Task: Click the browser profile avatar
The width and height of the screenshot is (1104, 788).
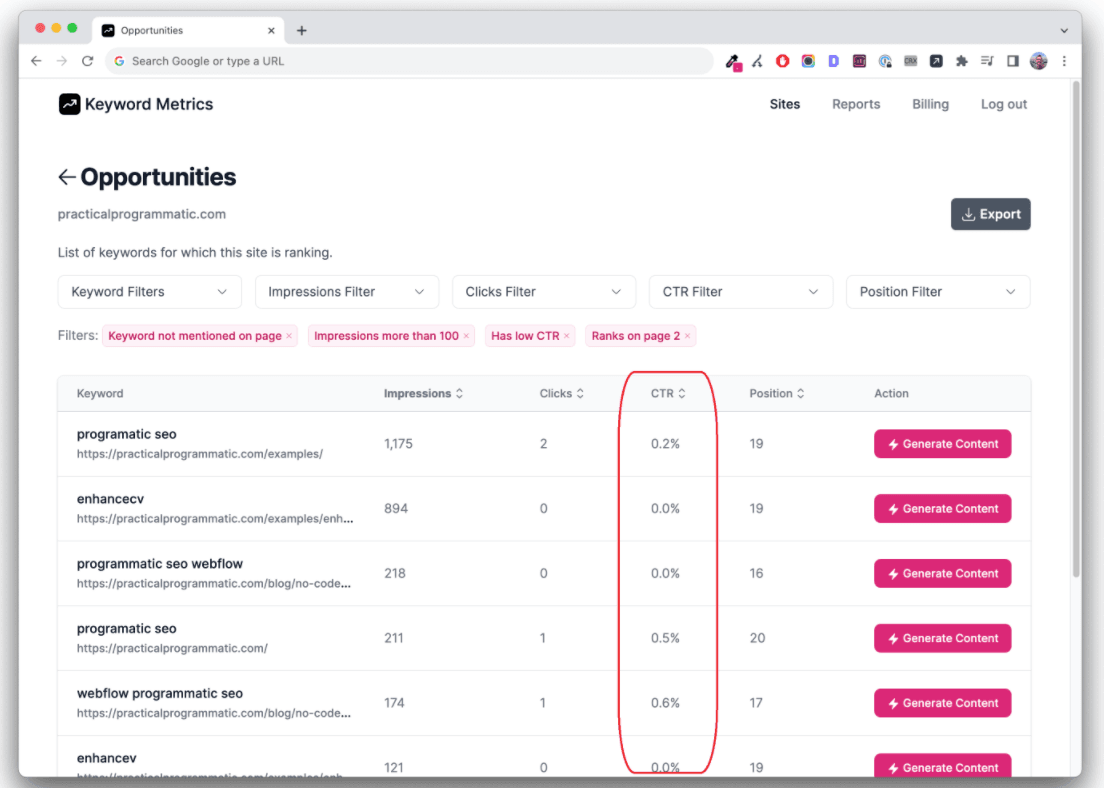Action: click(1038, 61)
